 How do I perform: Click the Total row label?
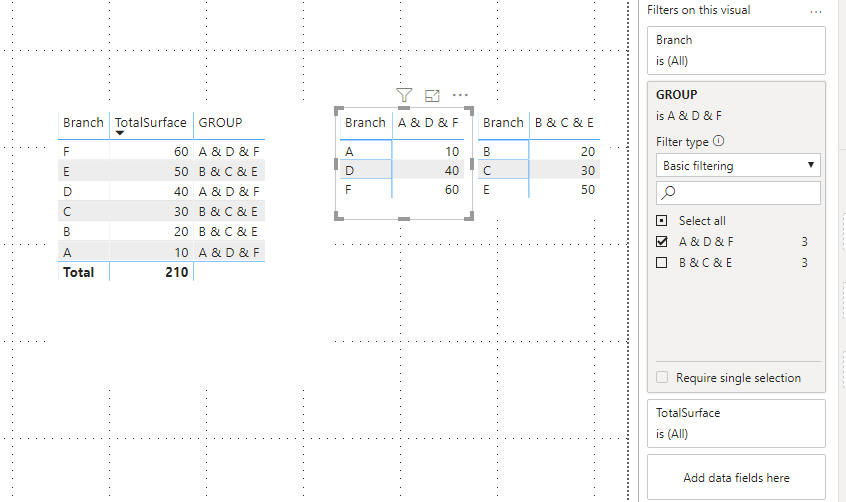(78, 272)
